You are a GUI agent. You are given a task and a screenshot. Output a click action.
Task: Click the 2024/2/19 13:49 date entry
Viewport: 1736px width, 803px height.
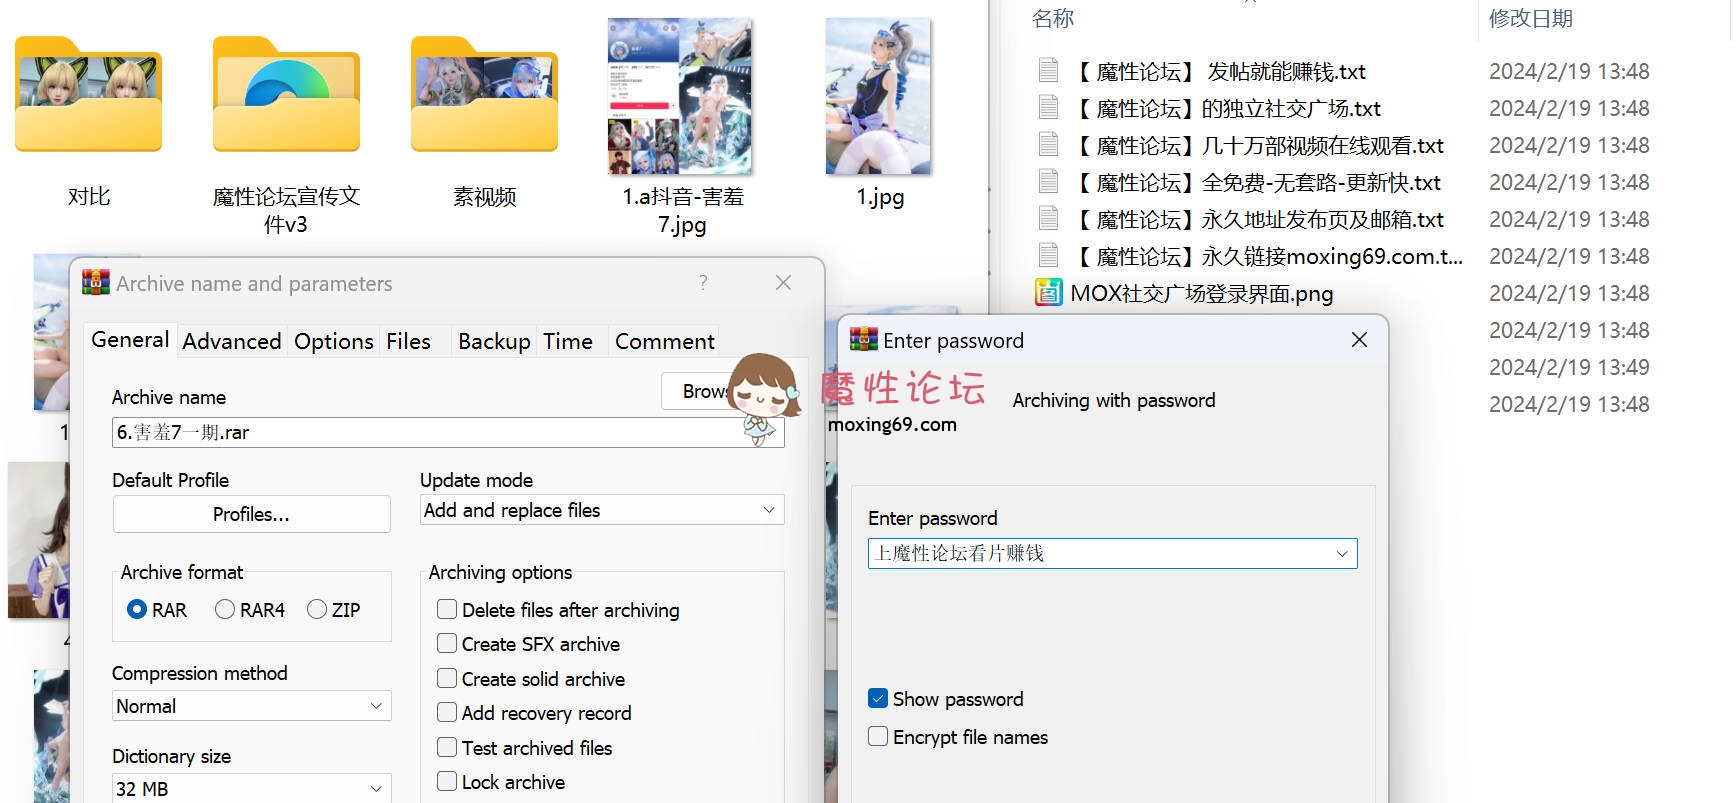tap(1569, 367)
